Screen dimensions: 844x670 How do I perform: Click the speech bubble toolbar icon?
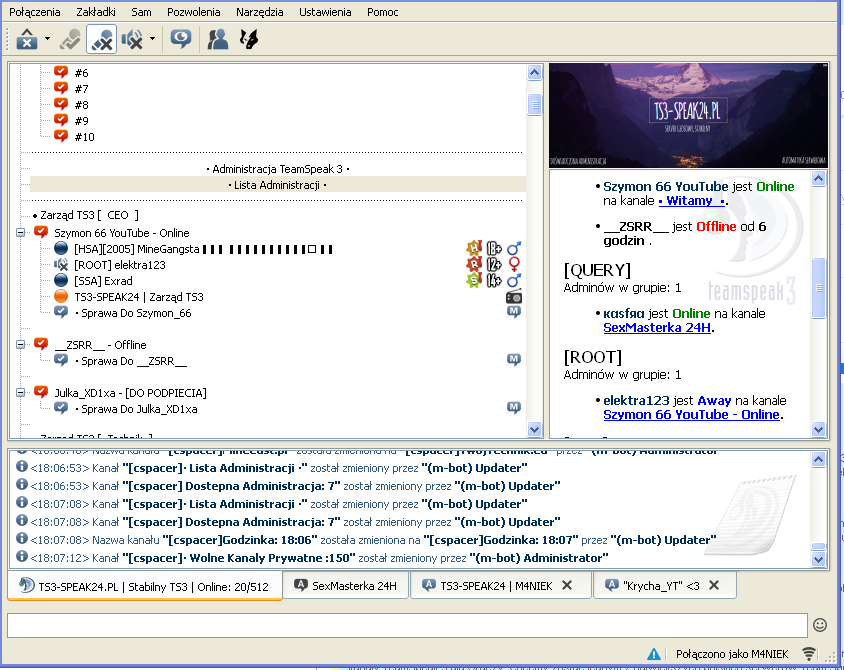(180, 40)
